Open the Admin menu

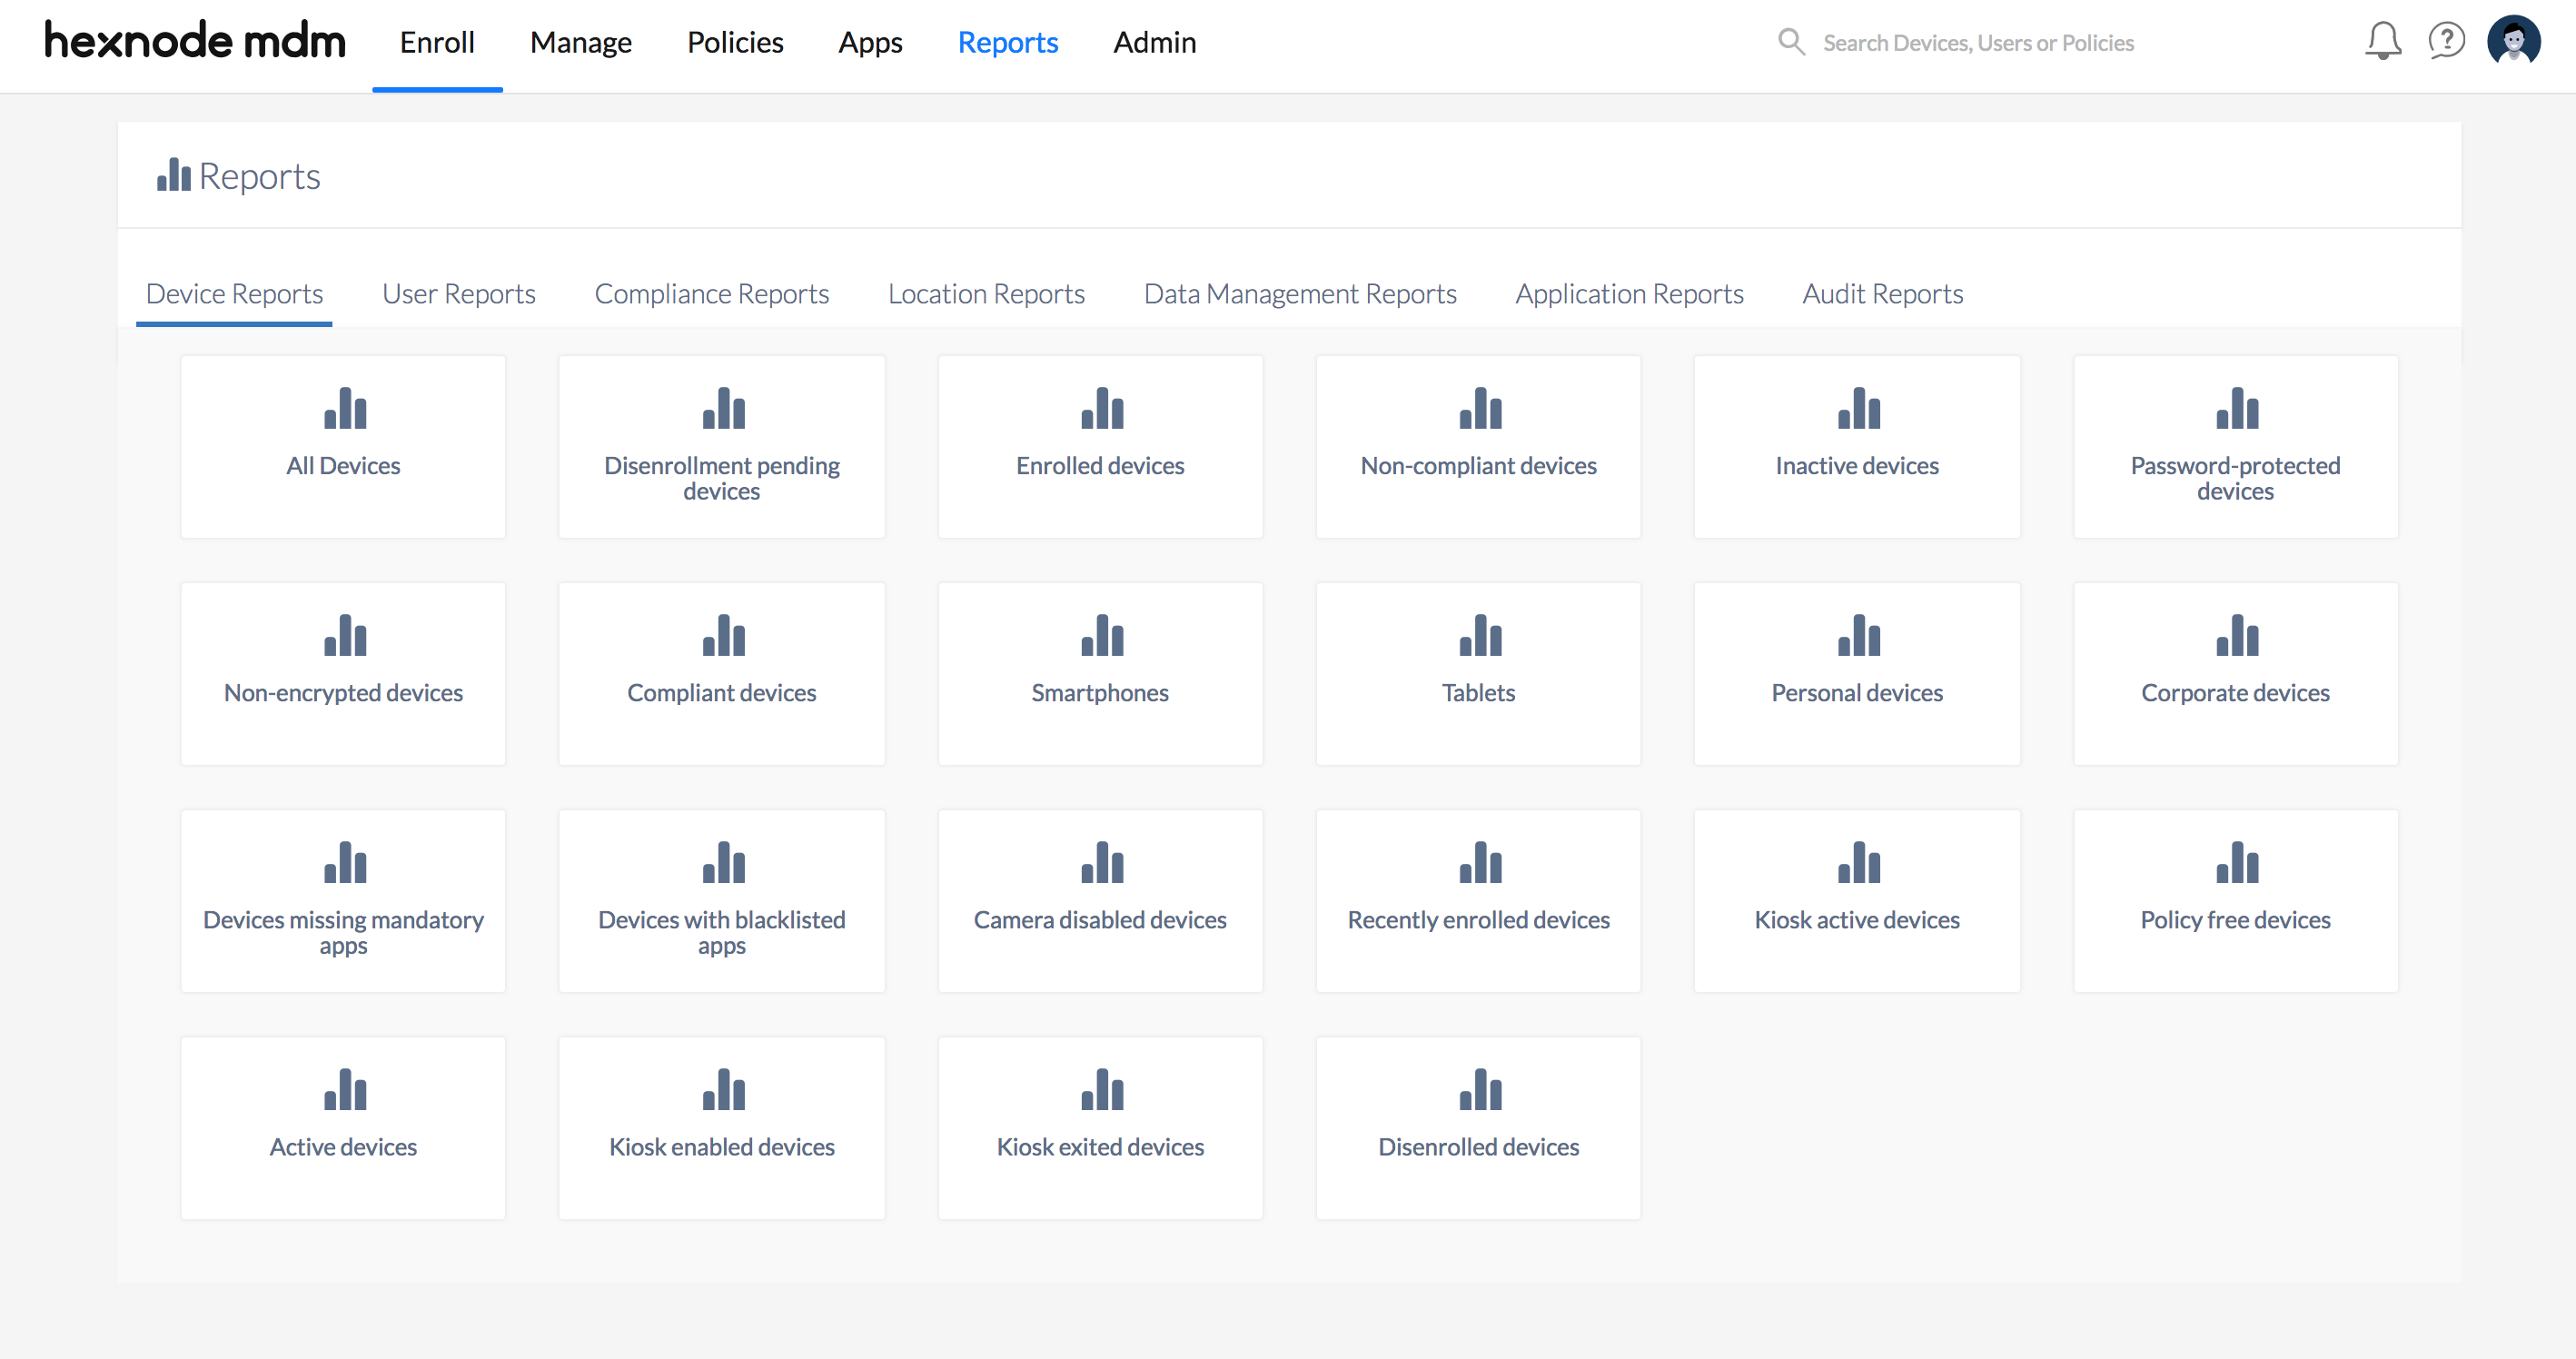point(1154,43)
